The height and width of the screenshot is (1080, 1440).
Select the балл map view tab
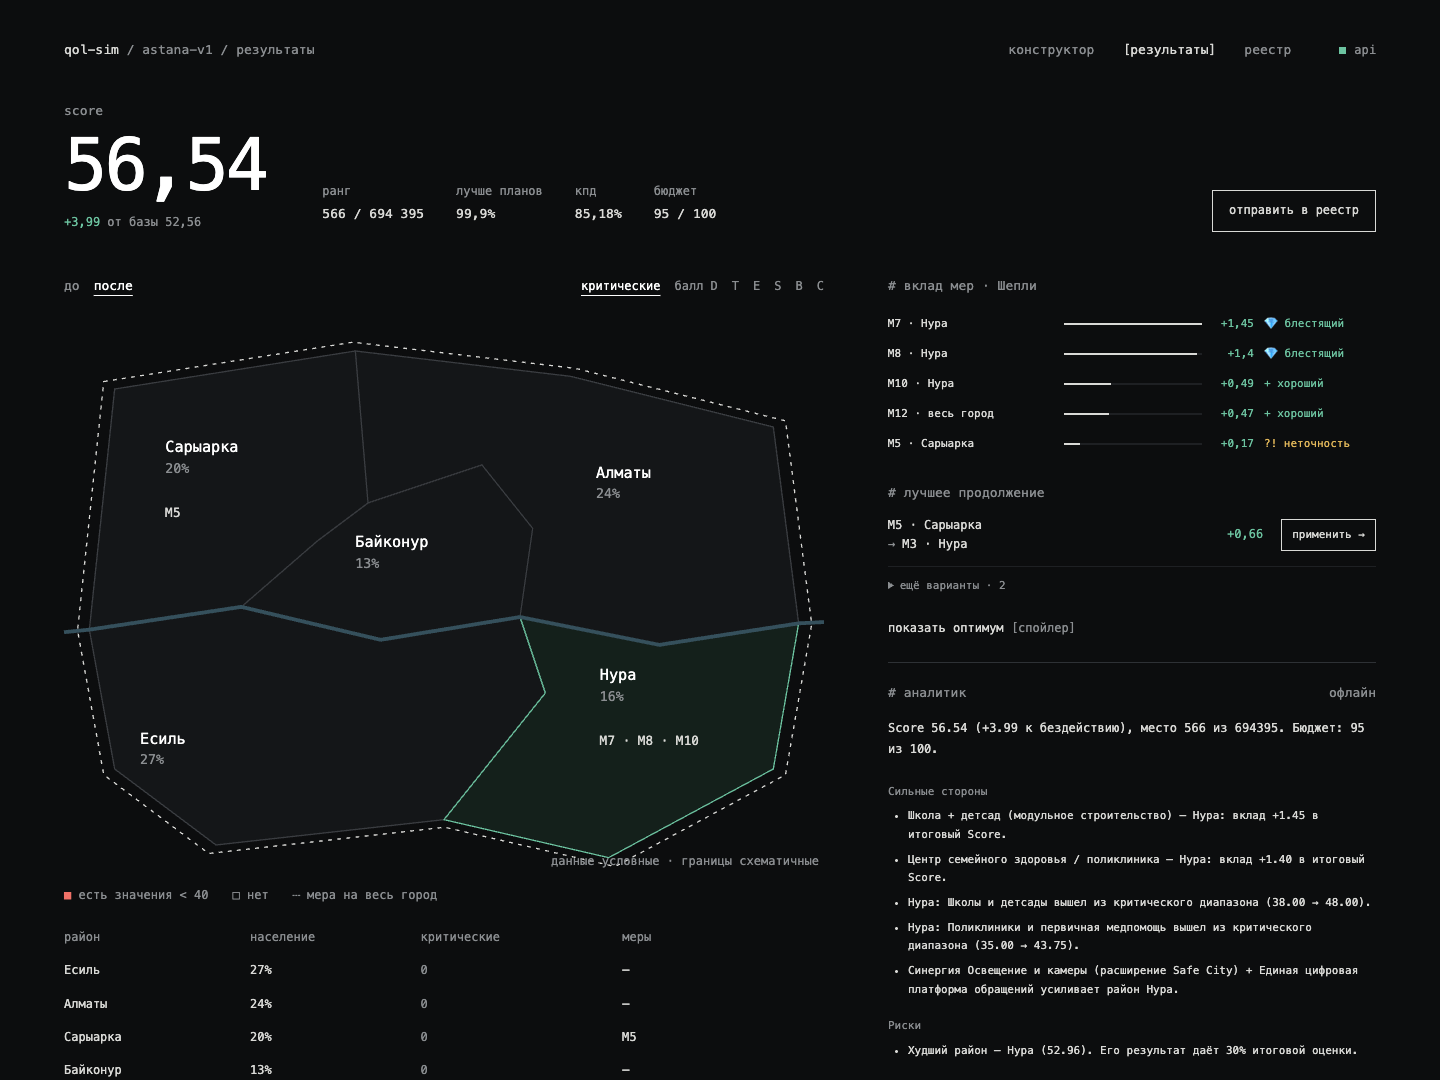[x=689, y=286]
